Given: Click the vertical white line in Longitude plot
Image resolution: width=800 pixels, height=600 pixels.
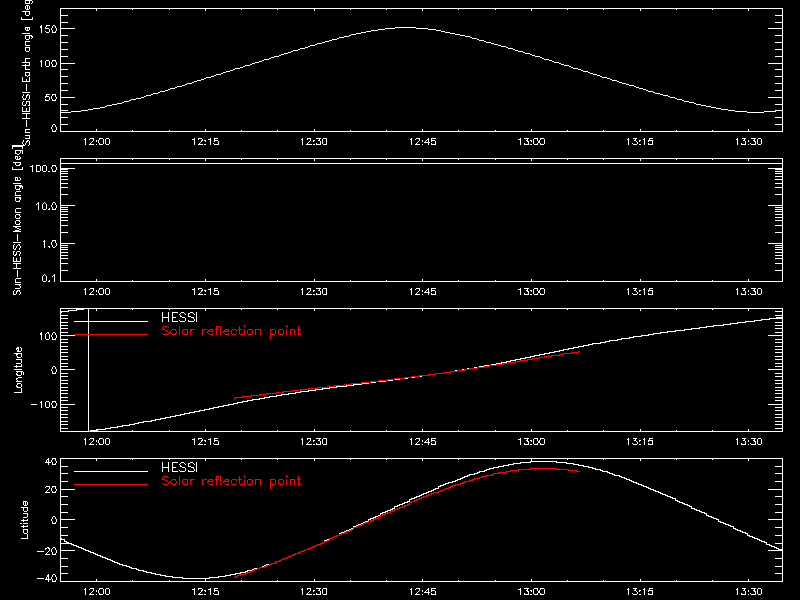Looking at the screenshot, I should click(88, 370).
